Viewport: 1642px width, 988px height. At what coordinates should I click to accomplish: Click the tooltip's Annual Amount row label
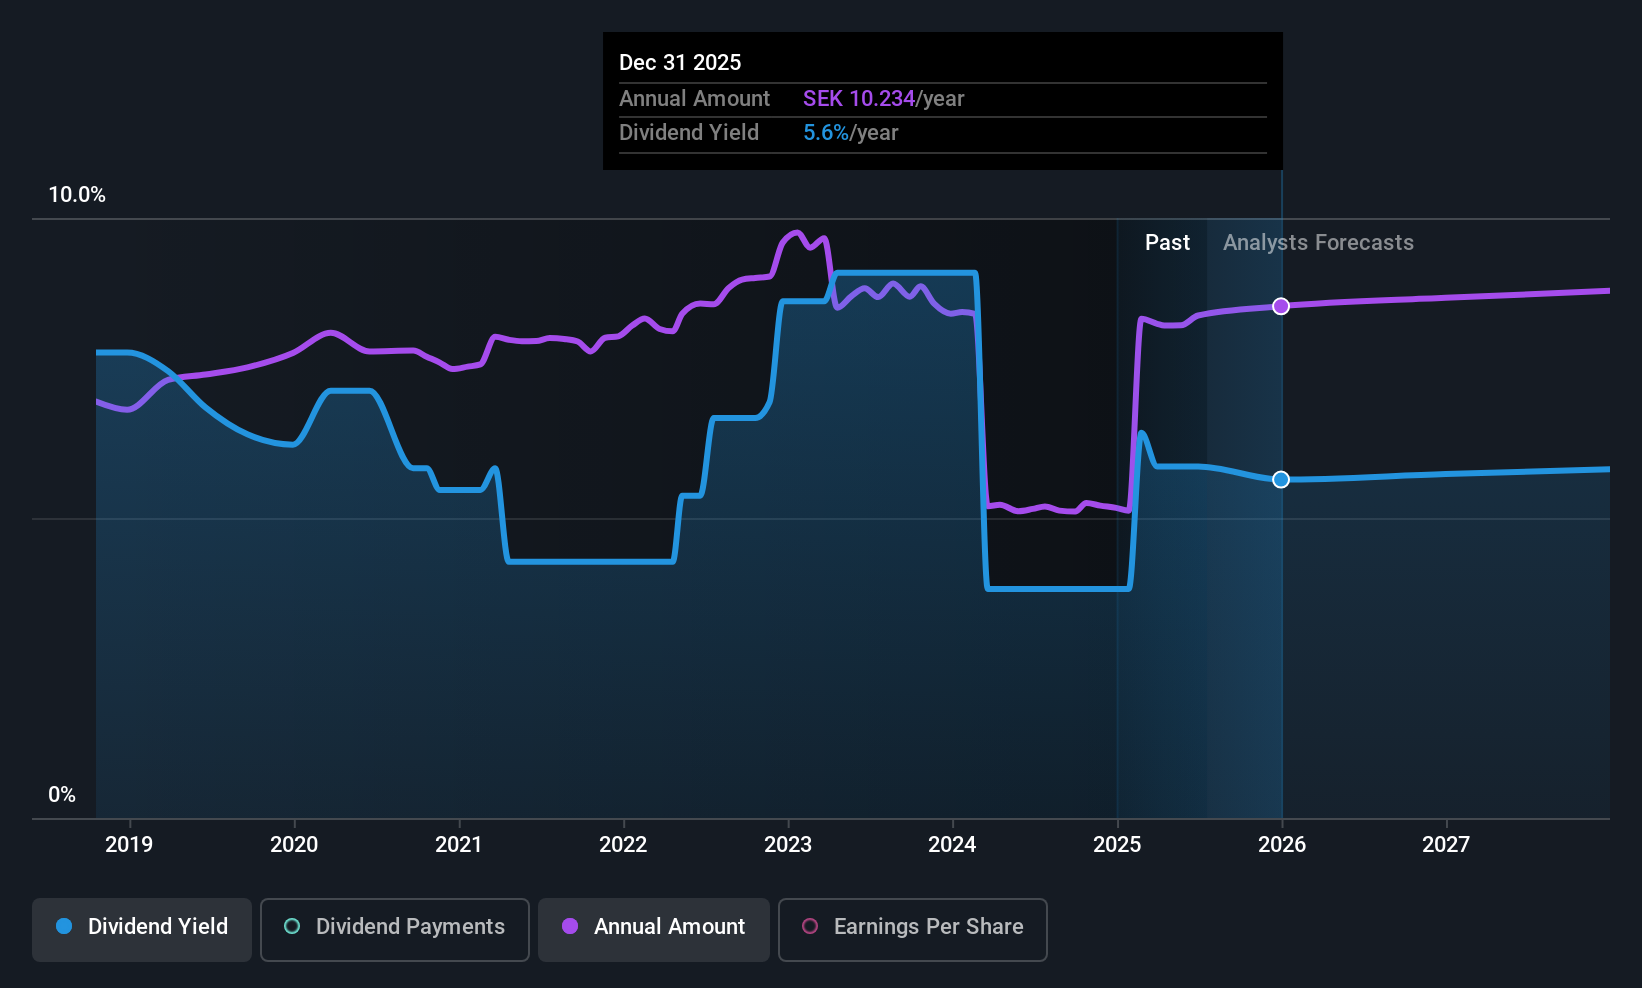(694, 99)
